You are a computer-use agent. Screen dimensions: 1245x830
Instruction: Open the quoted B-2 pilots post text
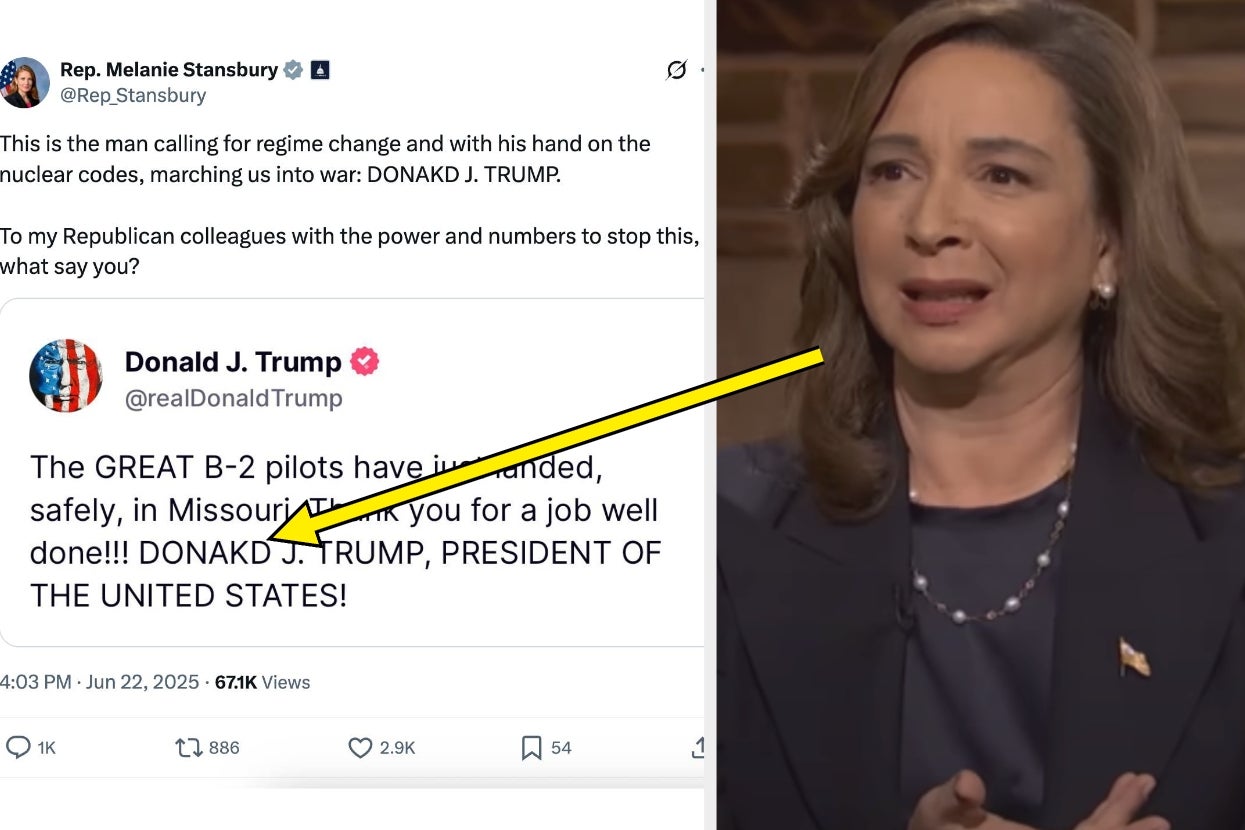pyautogui.click(x=346, y=531)
